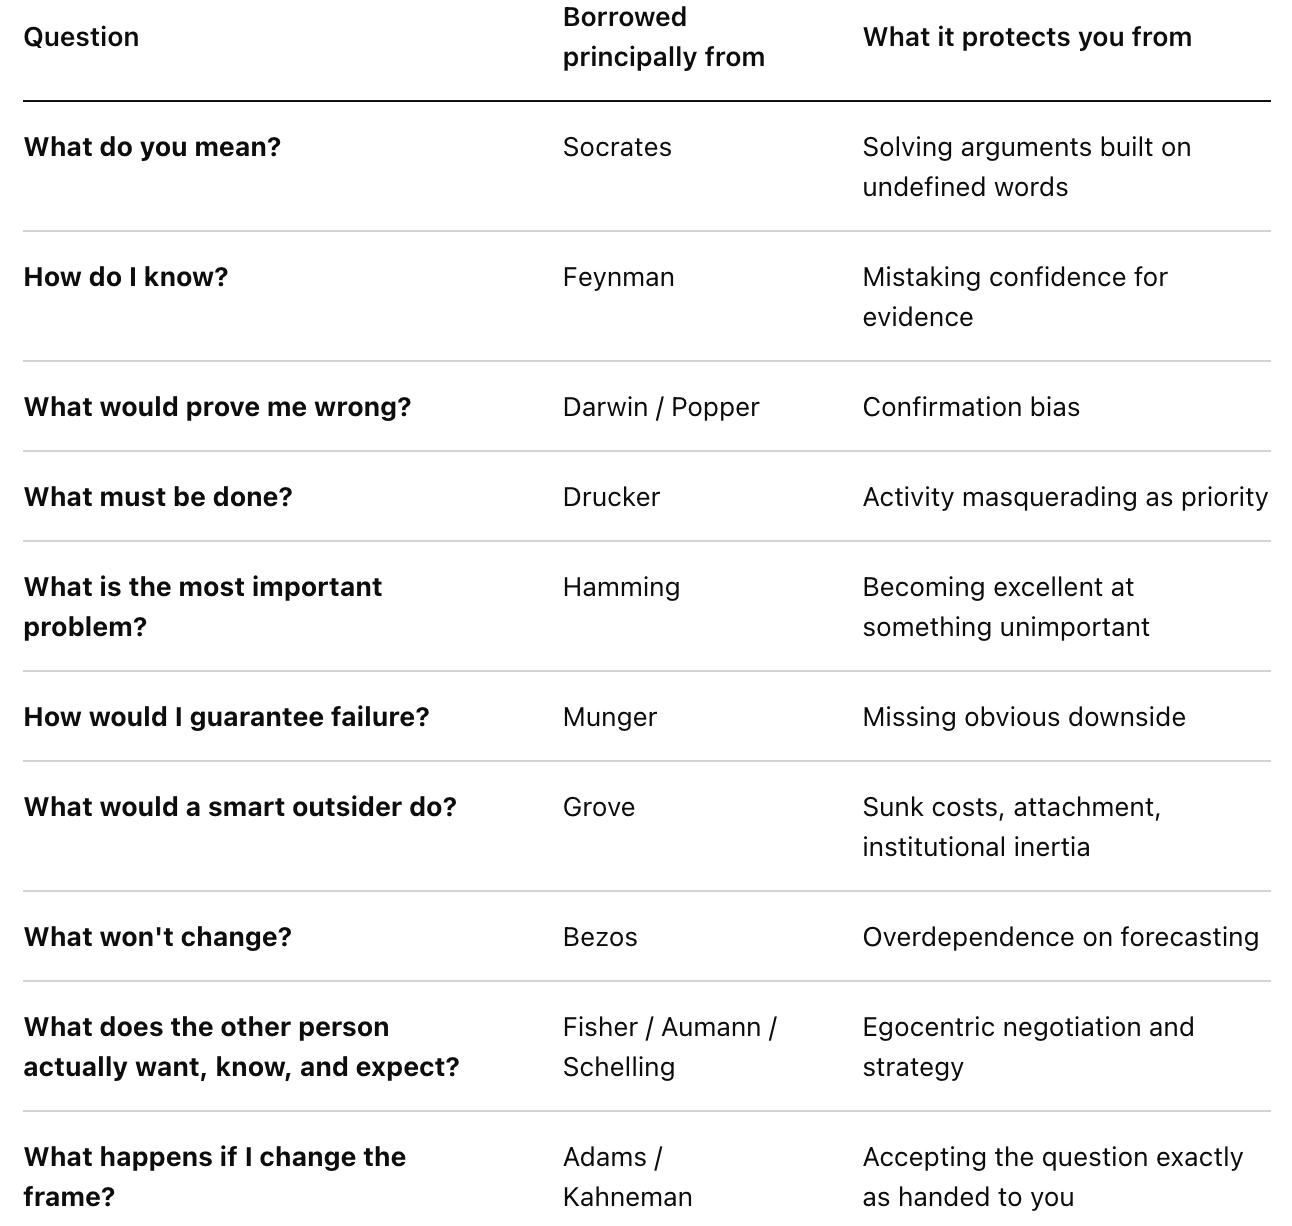Select the Borrowed principally from header

click(663, 37)
